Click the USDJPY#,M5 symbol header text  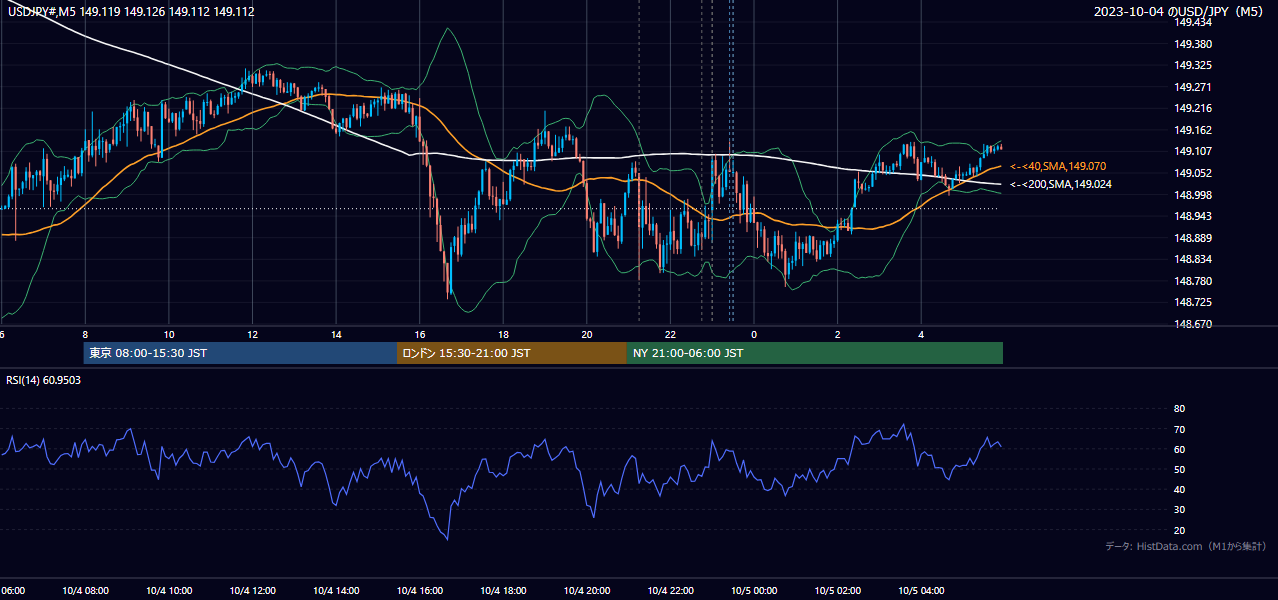point(130,11)
